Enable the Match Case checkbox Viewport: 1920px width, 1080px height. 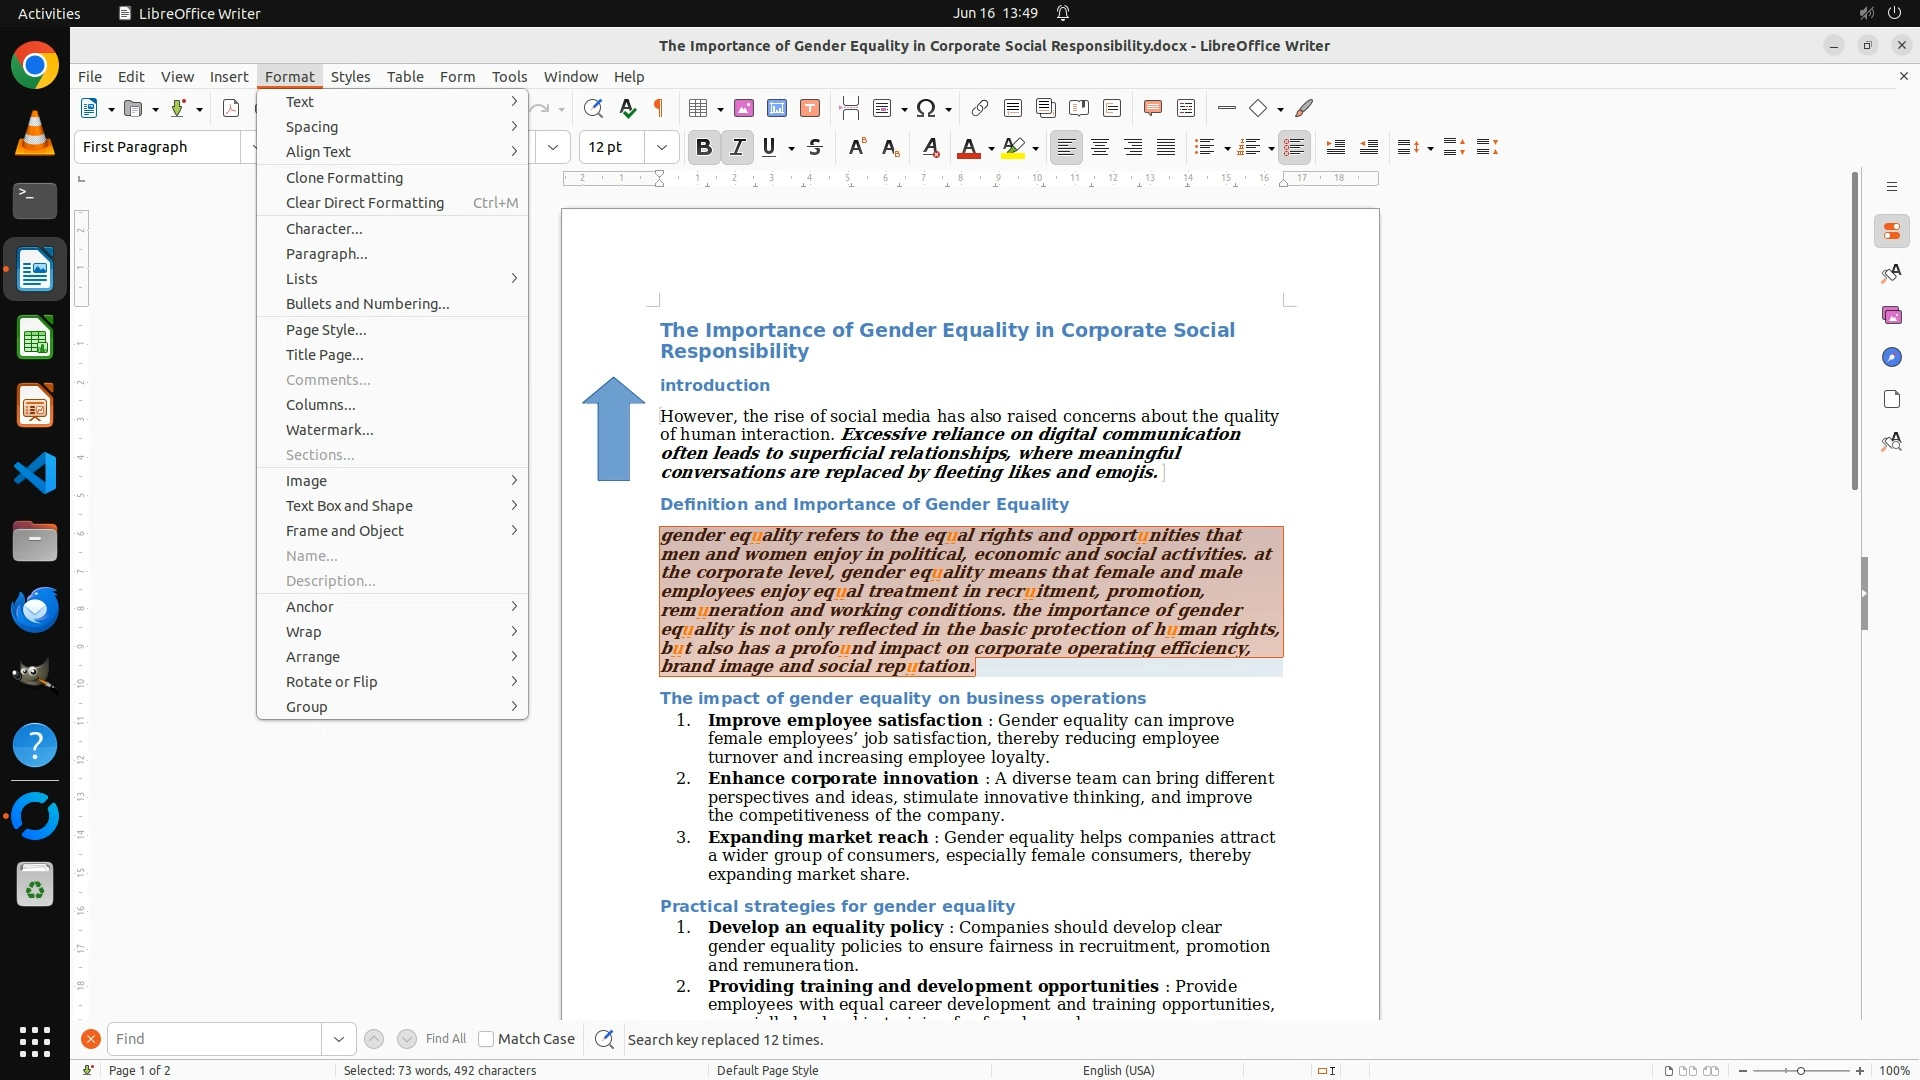[x=486, y=1039]
